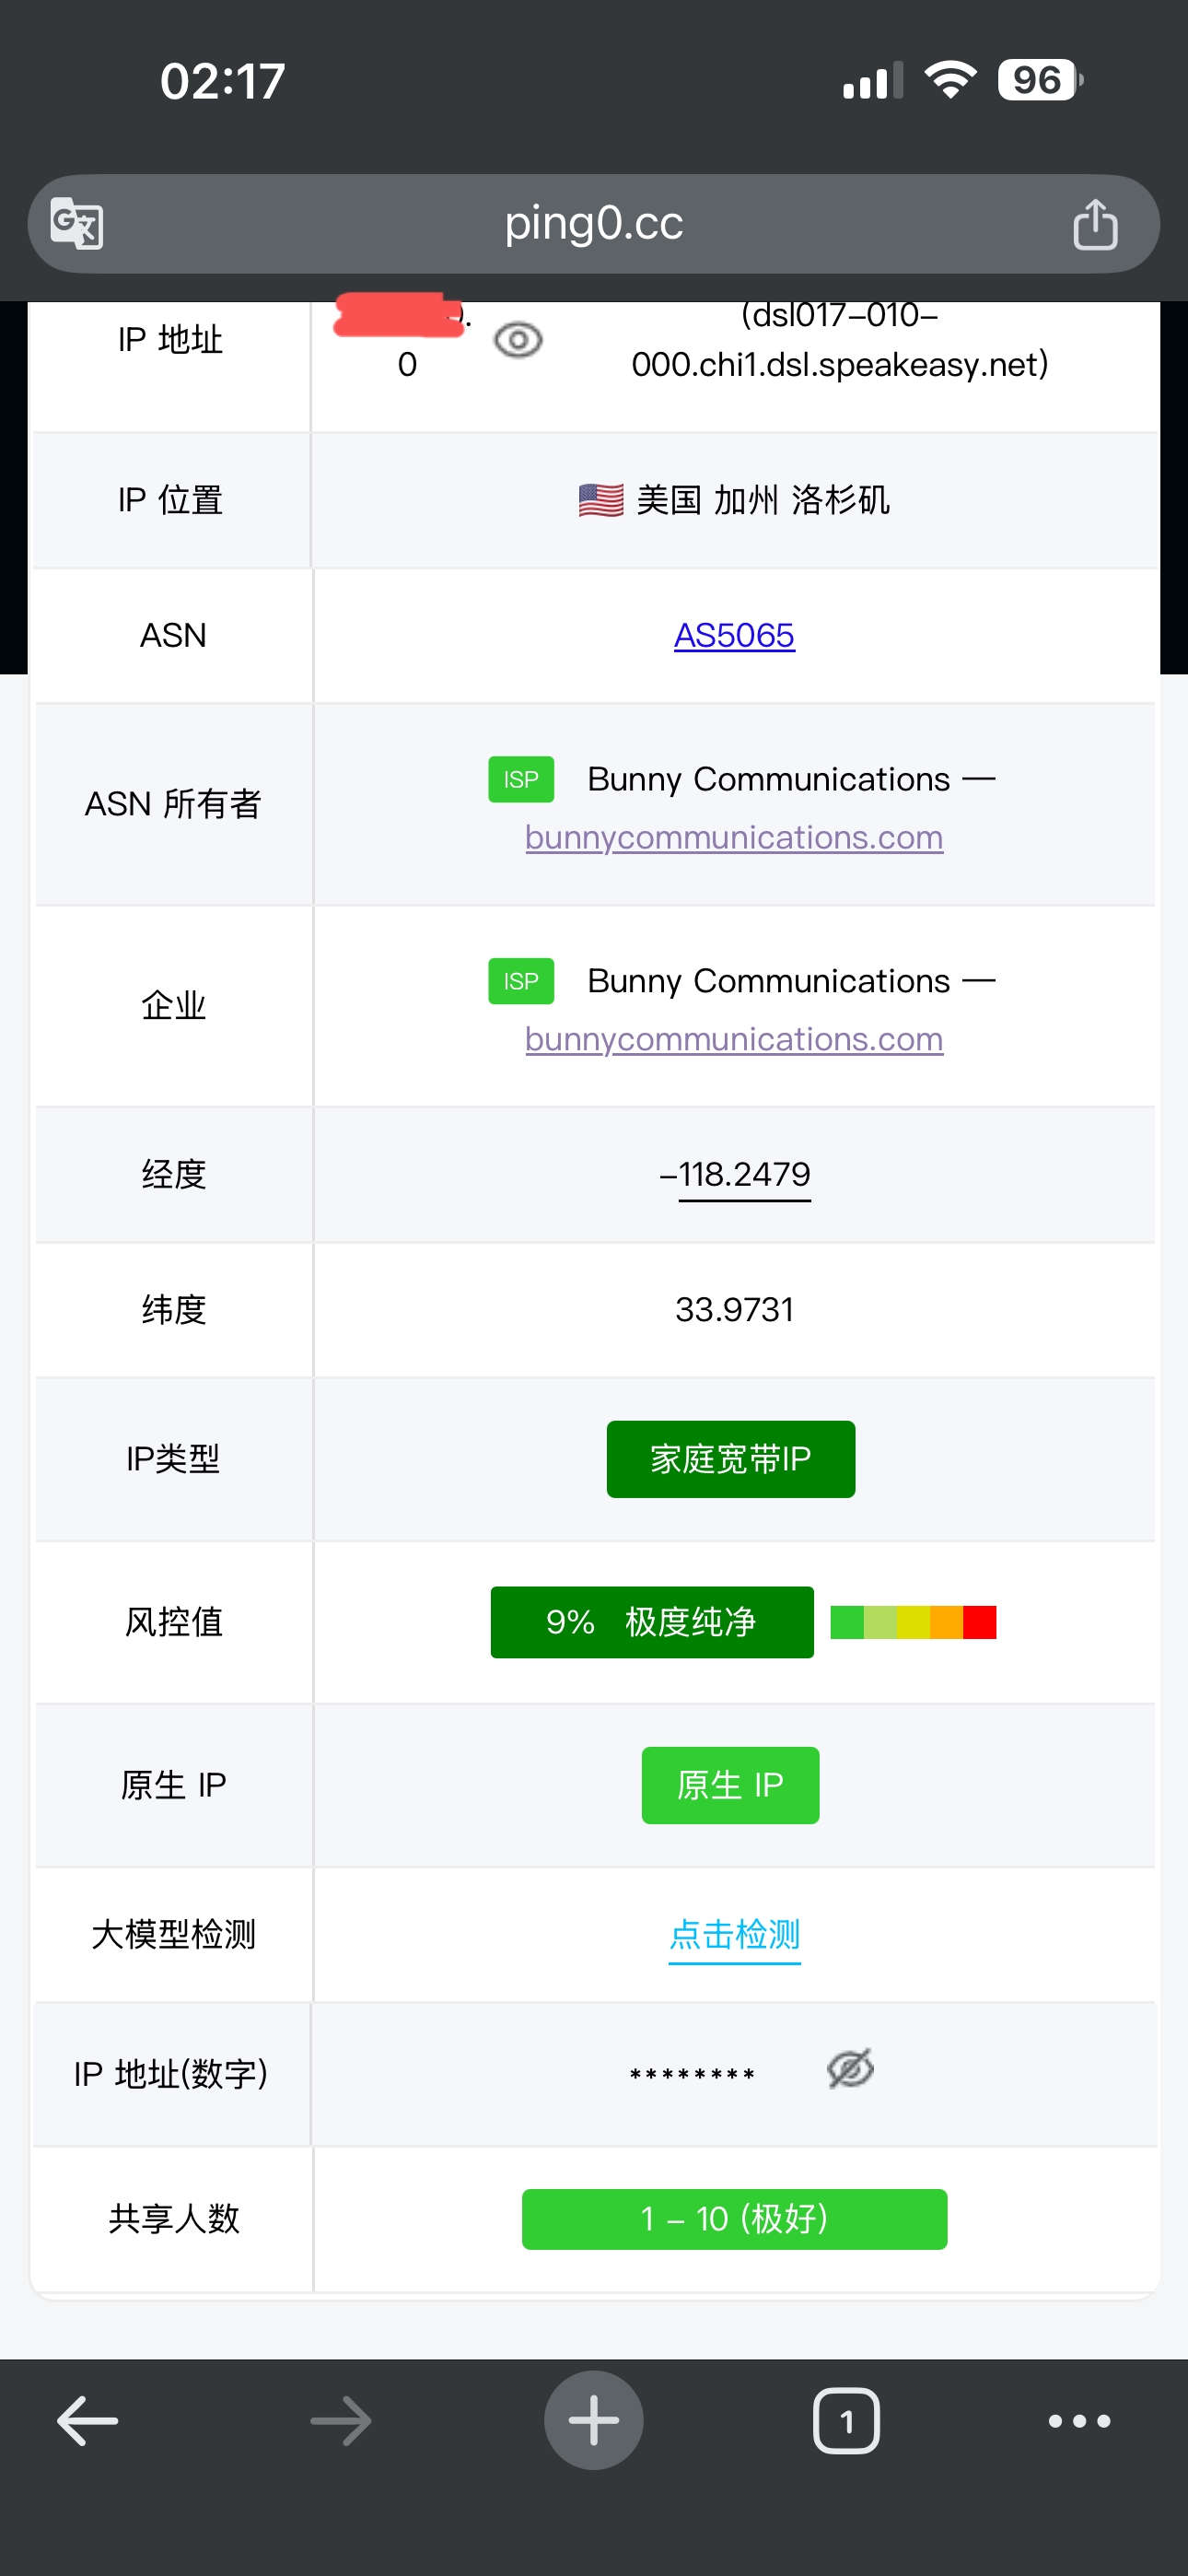Click the ASN 所有者 row label
This screenshot has height=2576, width=1188.
point(174,804)
